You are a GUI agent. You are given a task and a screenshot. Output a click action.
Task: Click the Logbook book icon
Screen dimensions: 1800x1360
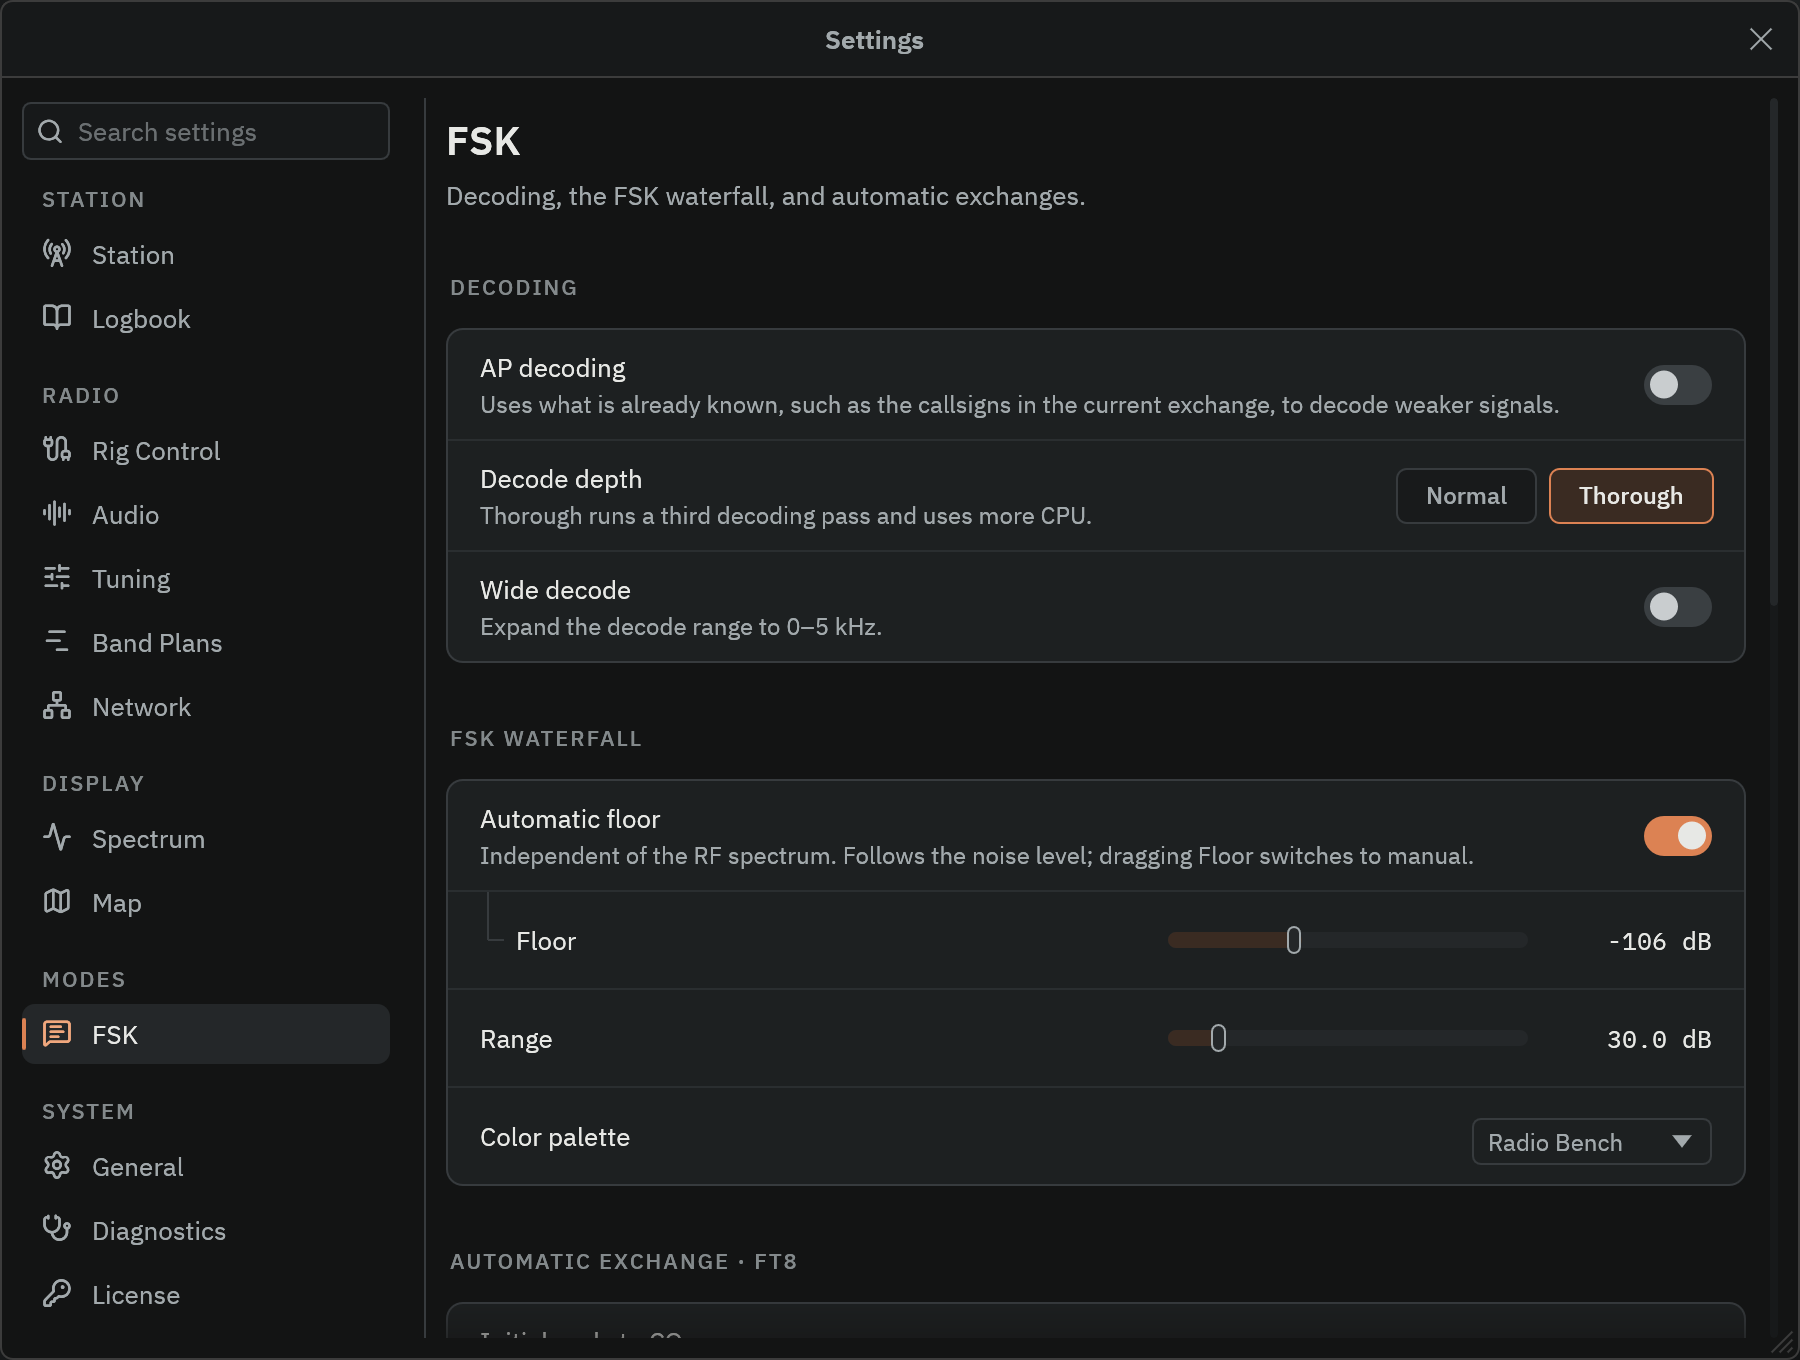(x=57, y=318)
